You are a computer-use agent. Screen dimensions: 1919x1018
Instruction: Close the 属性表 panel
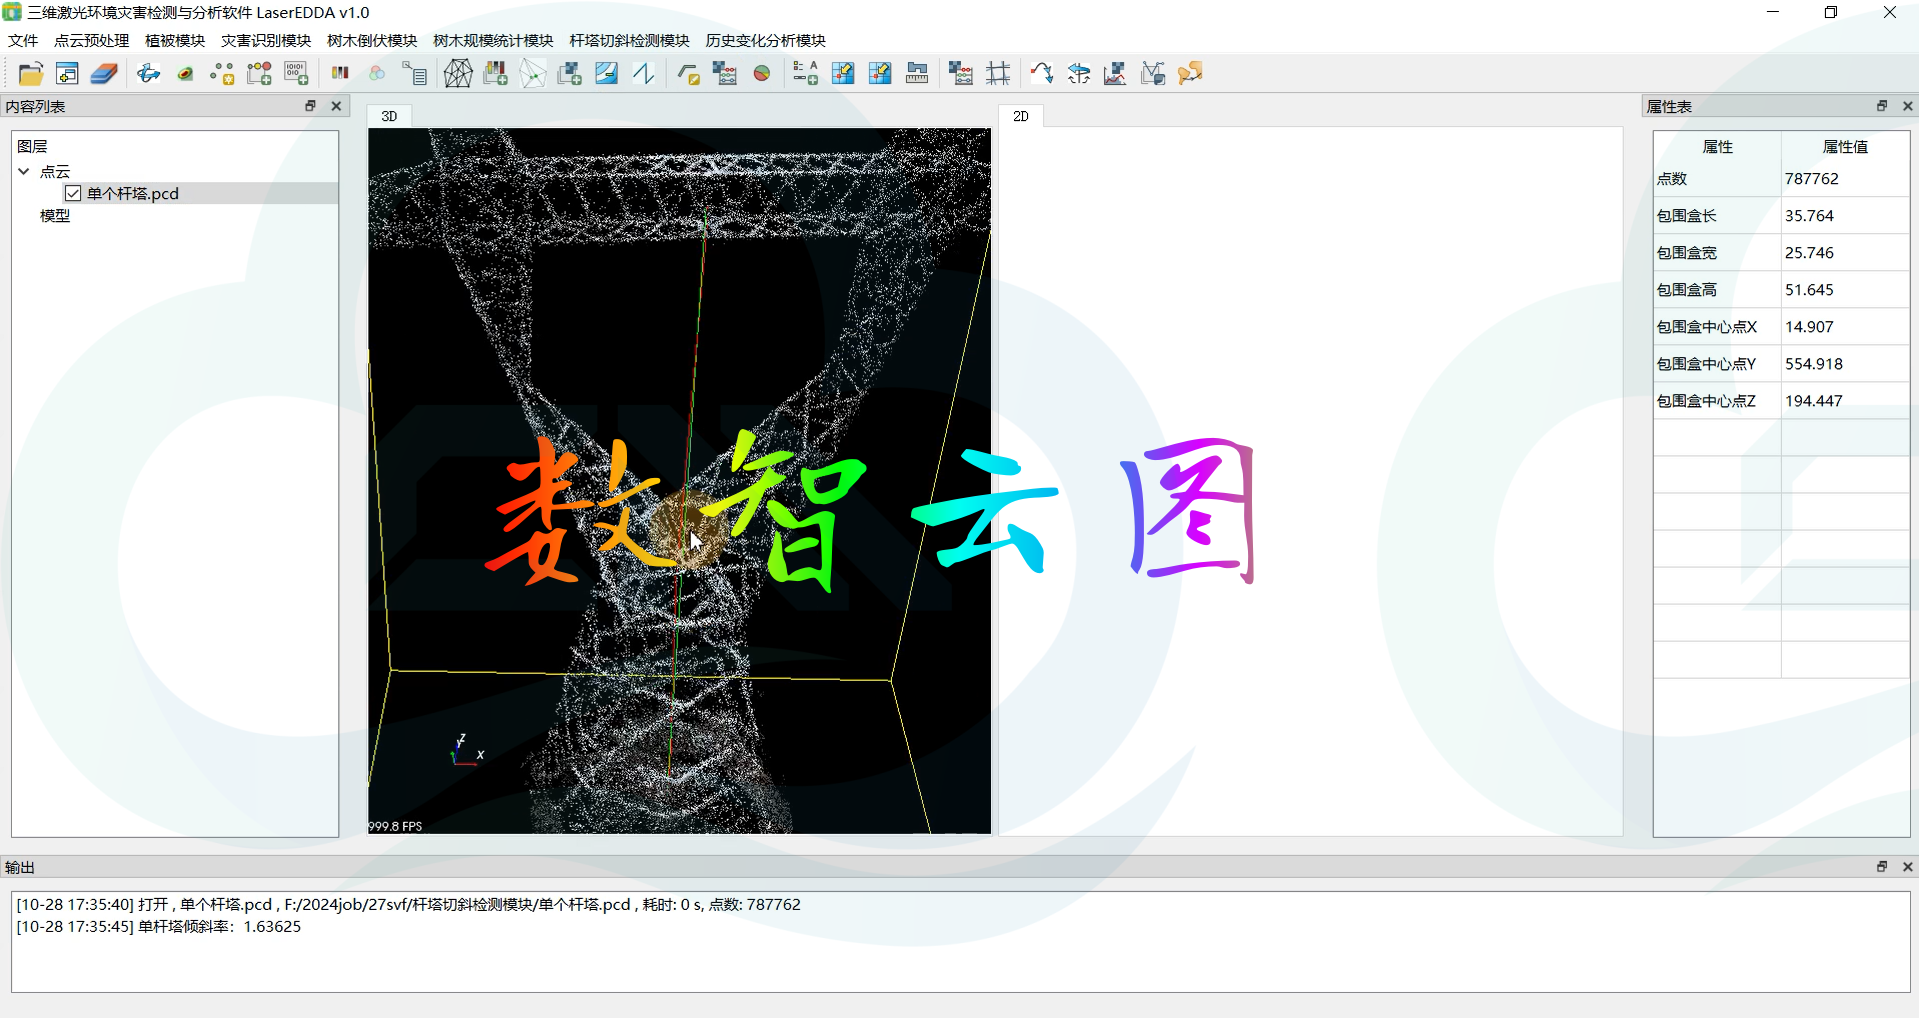click(1907, 106)
